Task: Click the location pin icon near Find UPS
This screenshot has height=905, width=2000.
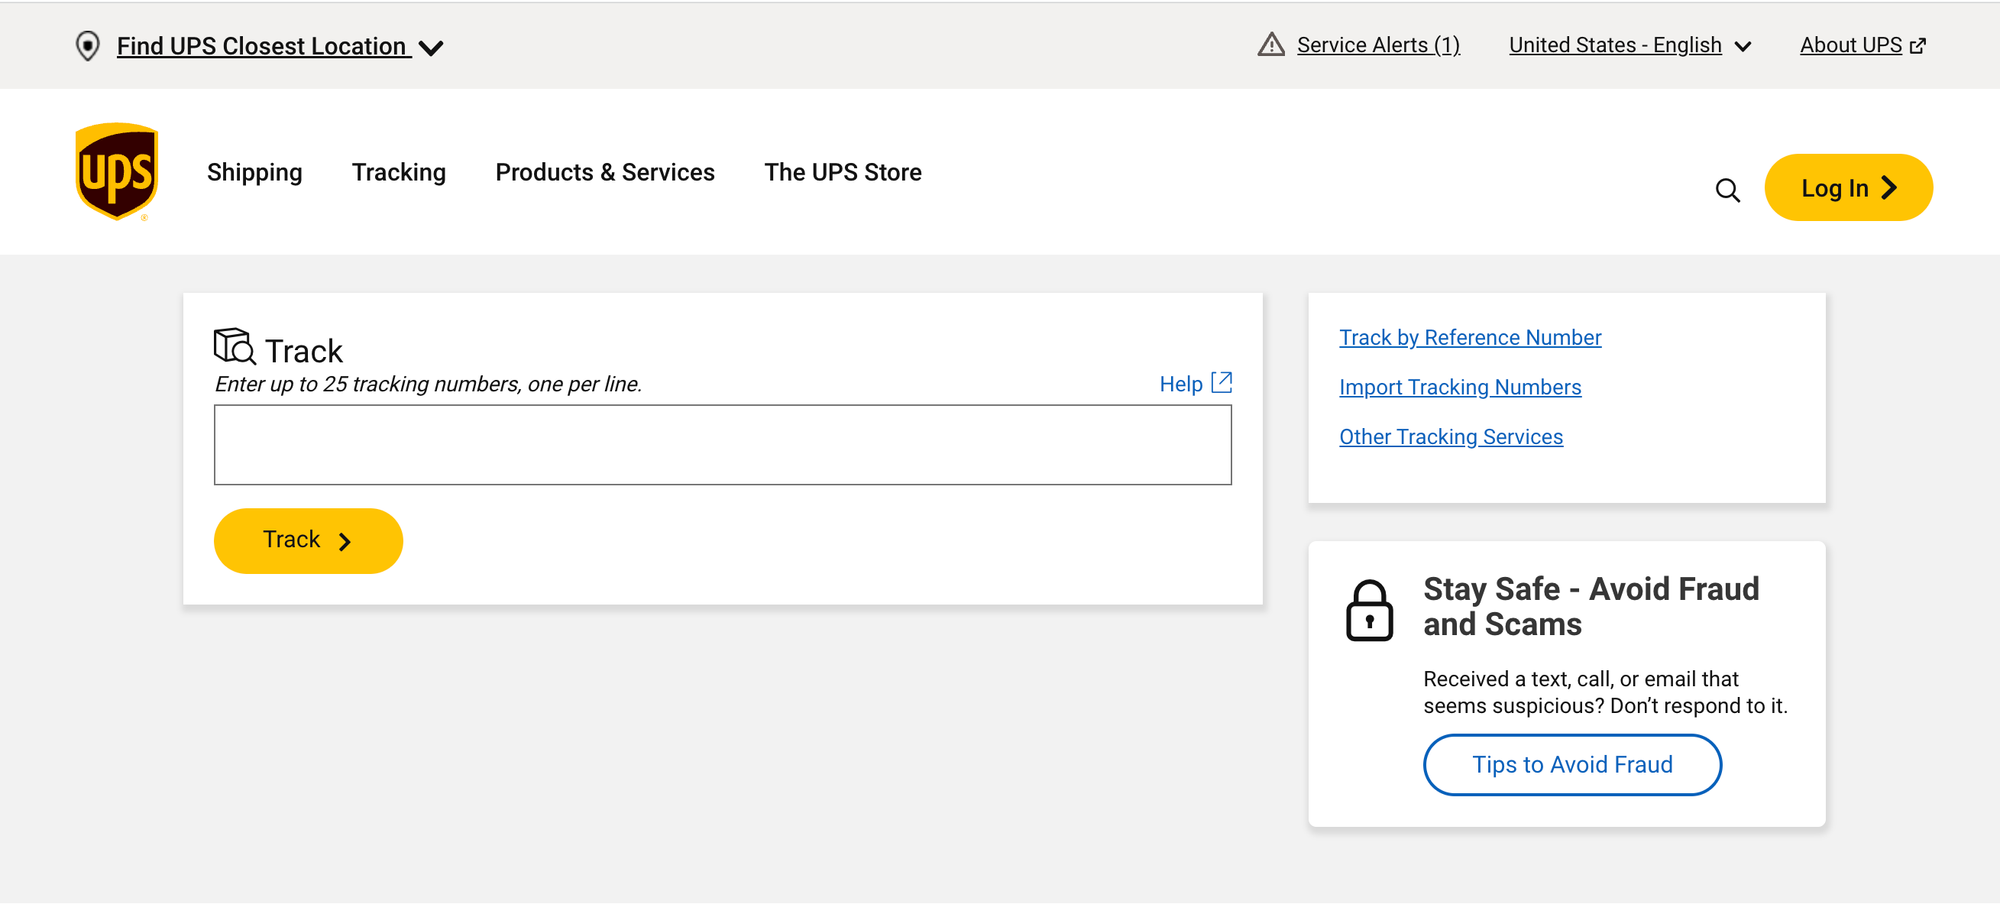Action: [88, 45]
